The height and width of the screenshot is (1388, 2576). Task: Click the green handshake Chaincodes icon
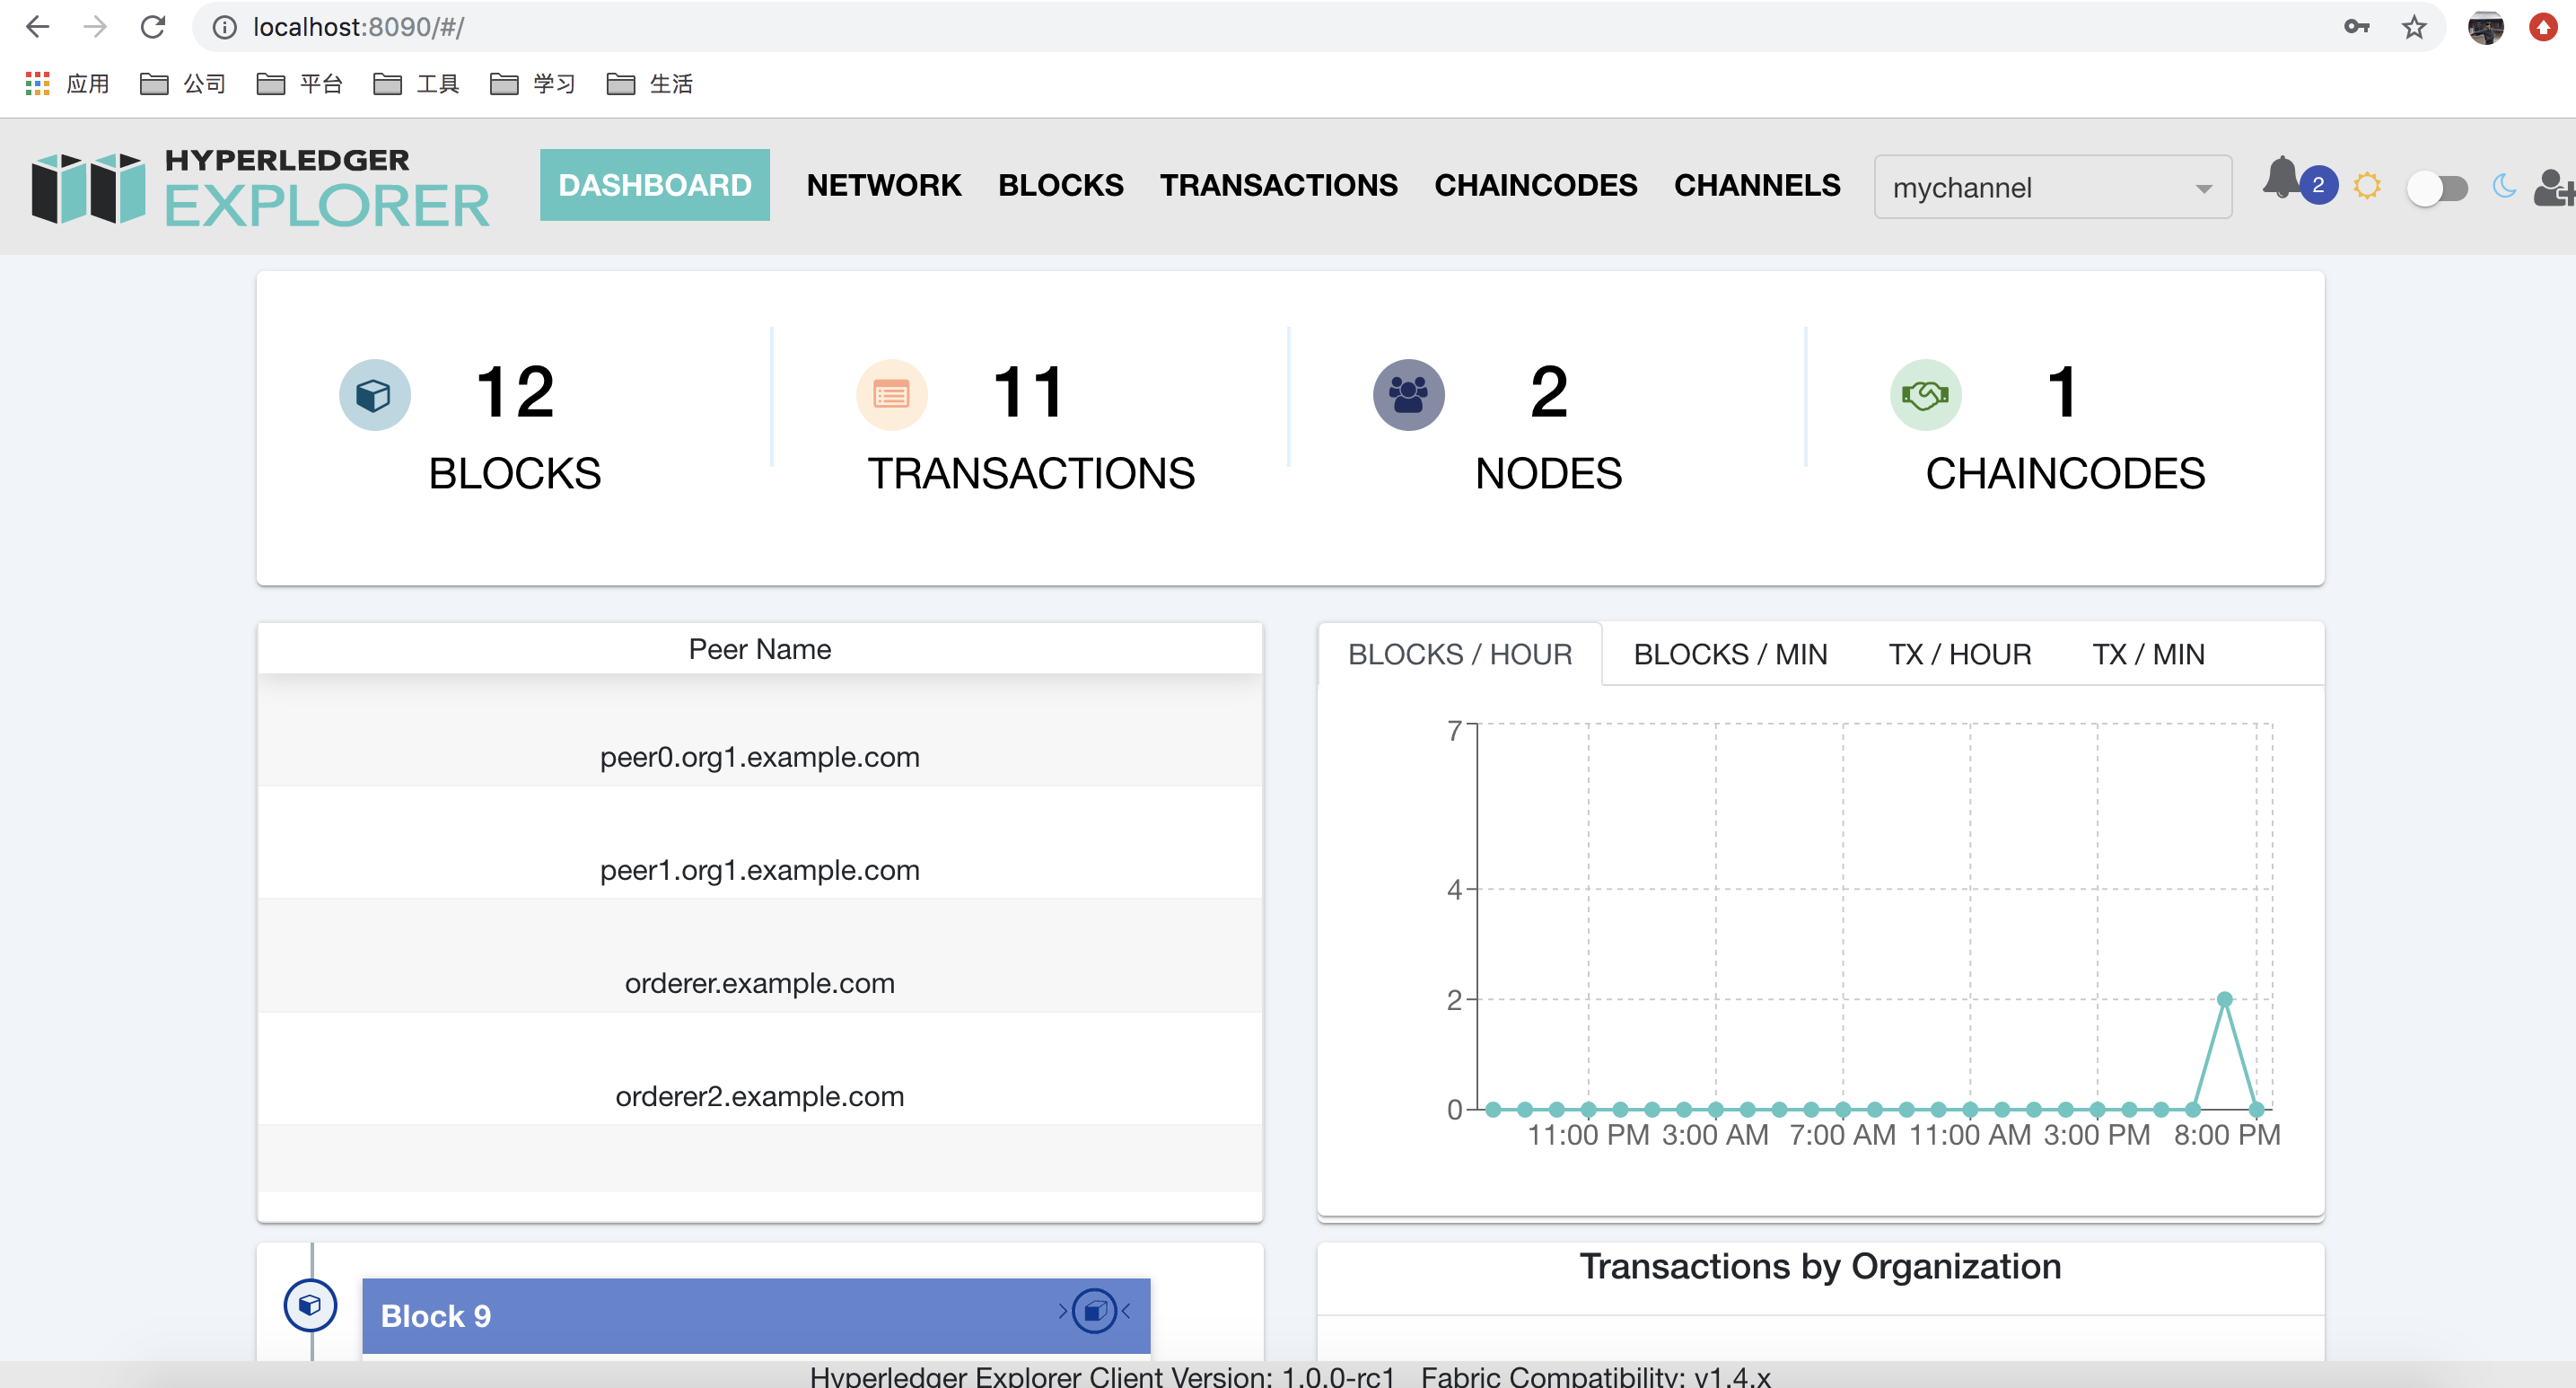pos(1925,395)
